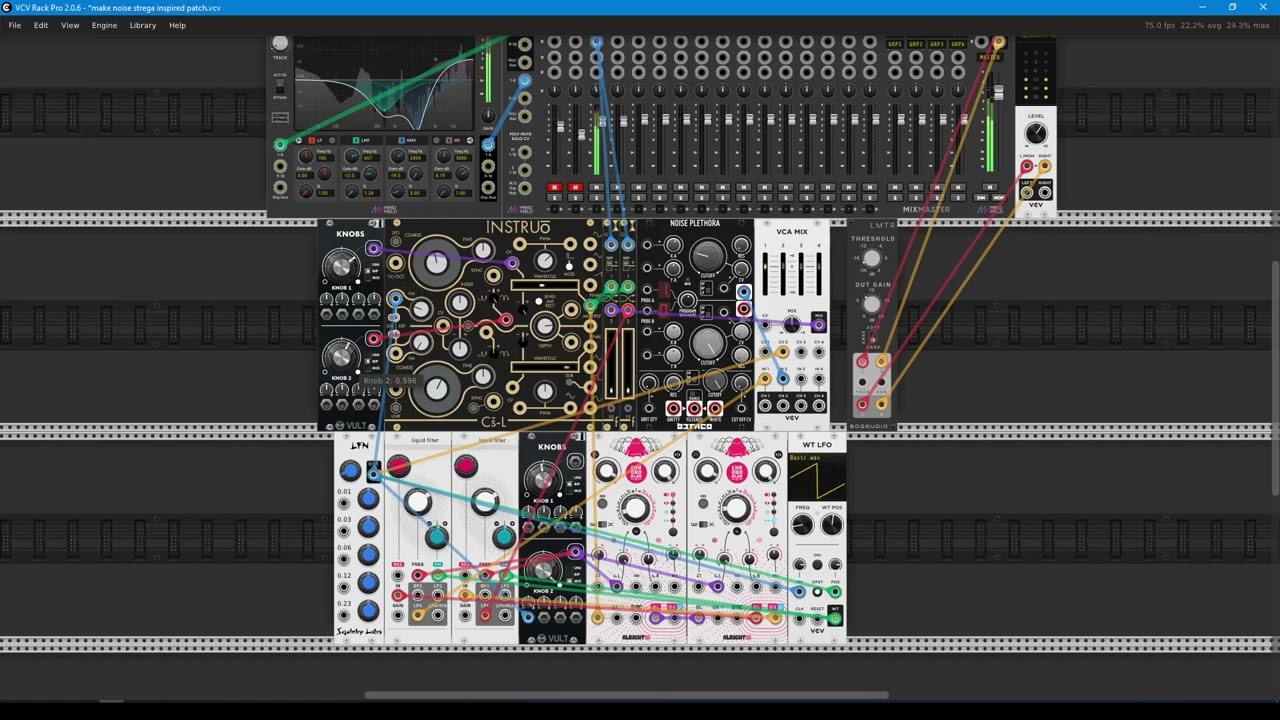Toggle the HMF band on EqMaster

point(402,140)
